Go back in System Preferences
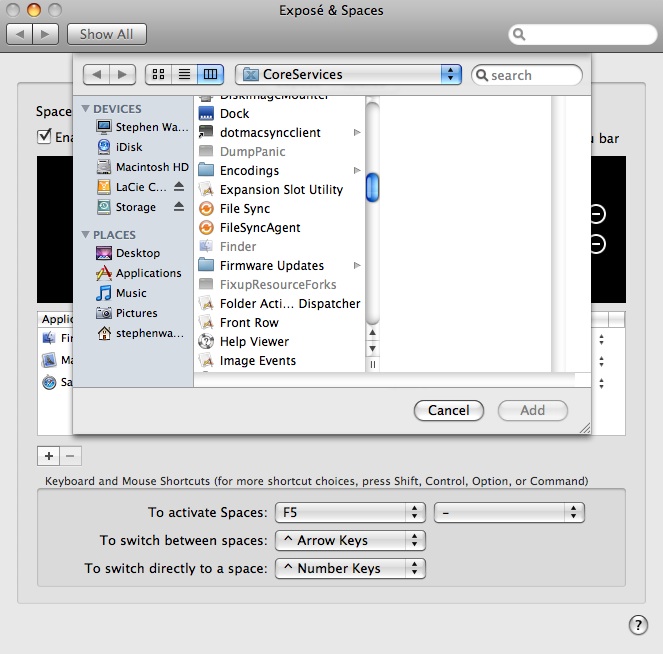663x654 pixels. point(19,34)
